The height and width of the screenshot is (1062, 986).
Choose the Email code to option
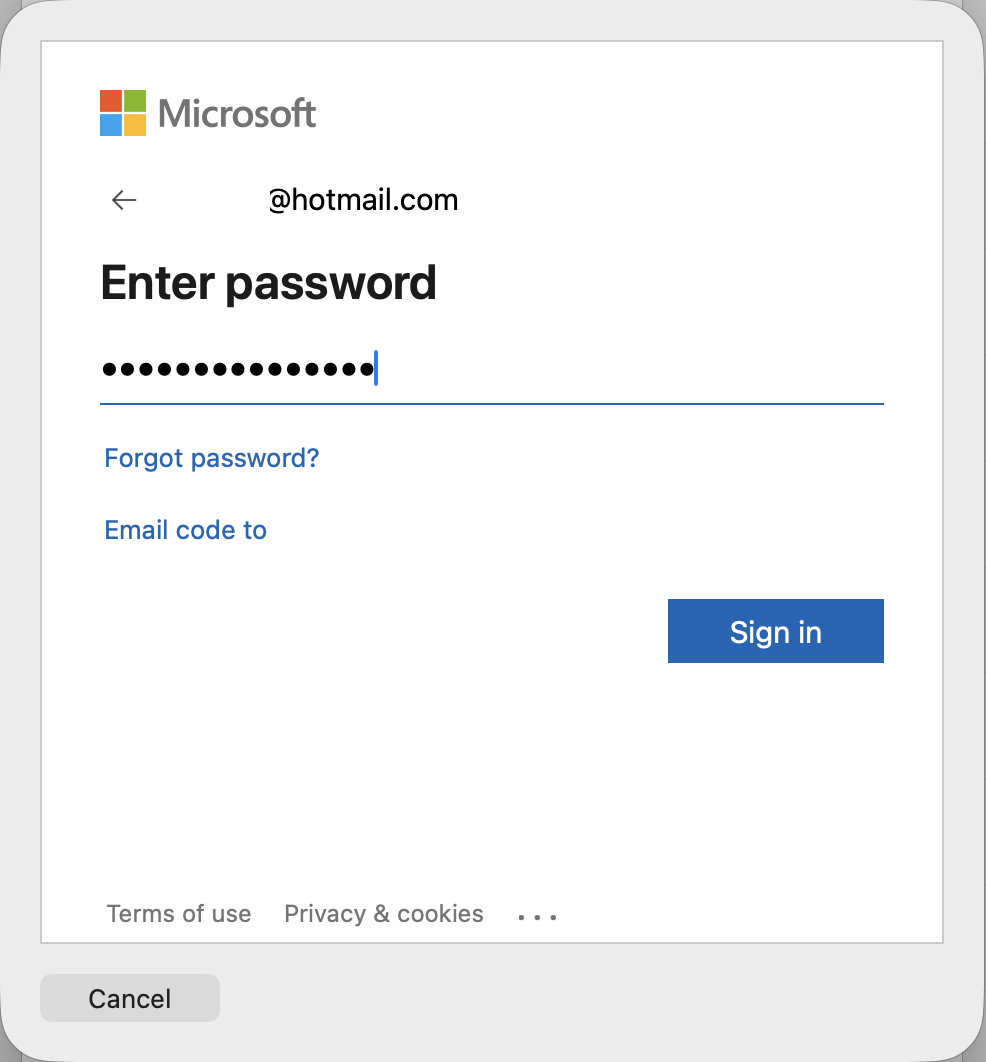click(x=185, y=530)
